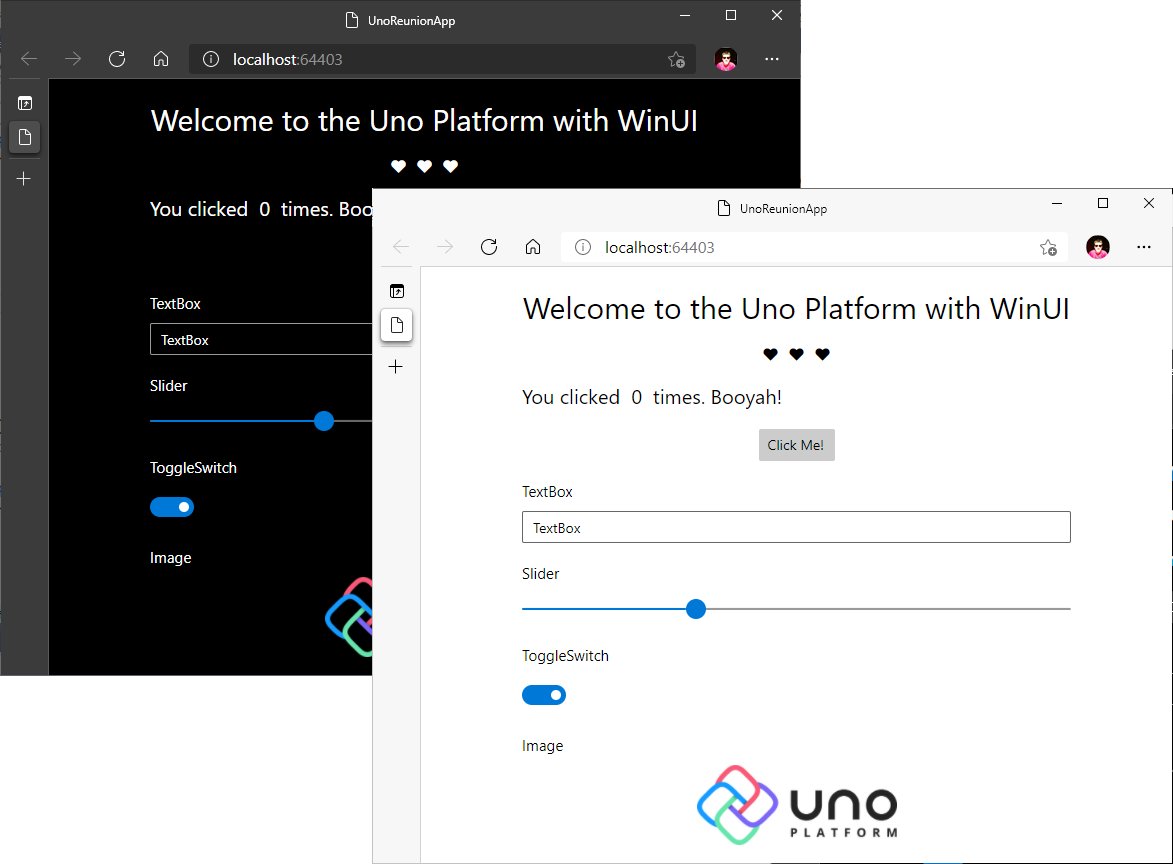Viewport: 1173px width, 864px height.
Task: Turn off the ToggleSwitch in light window
Action: point(544,695)
